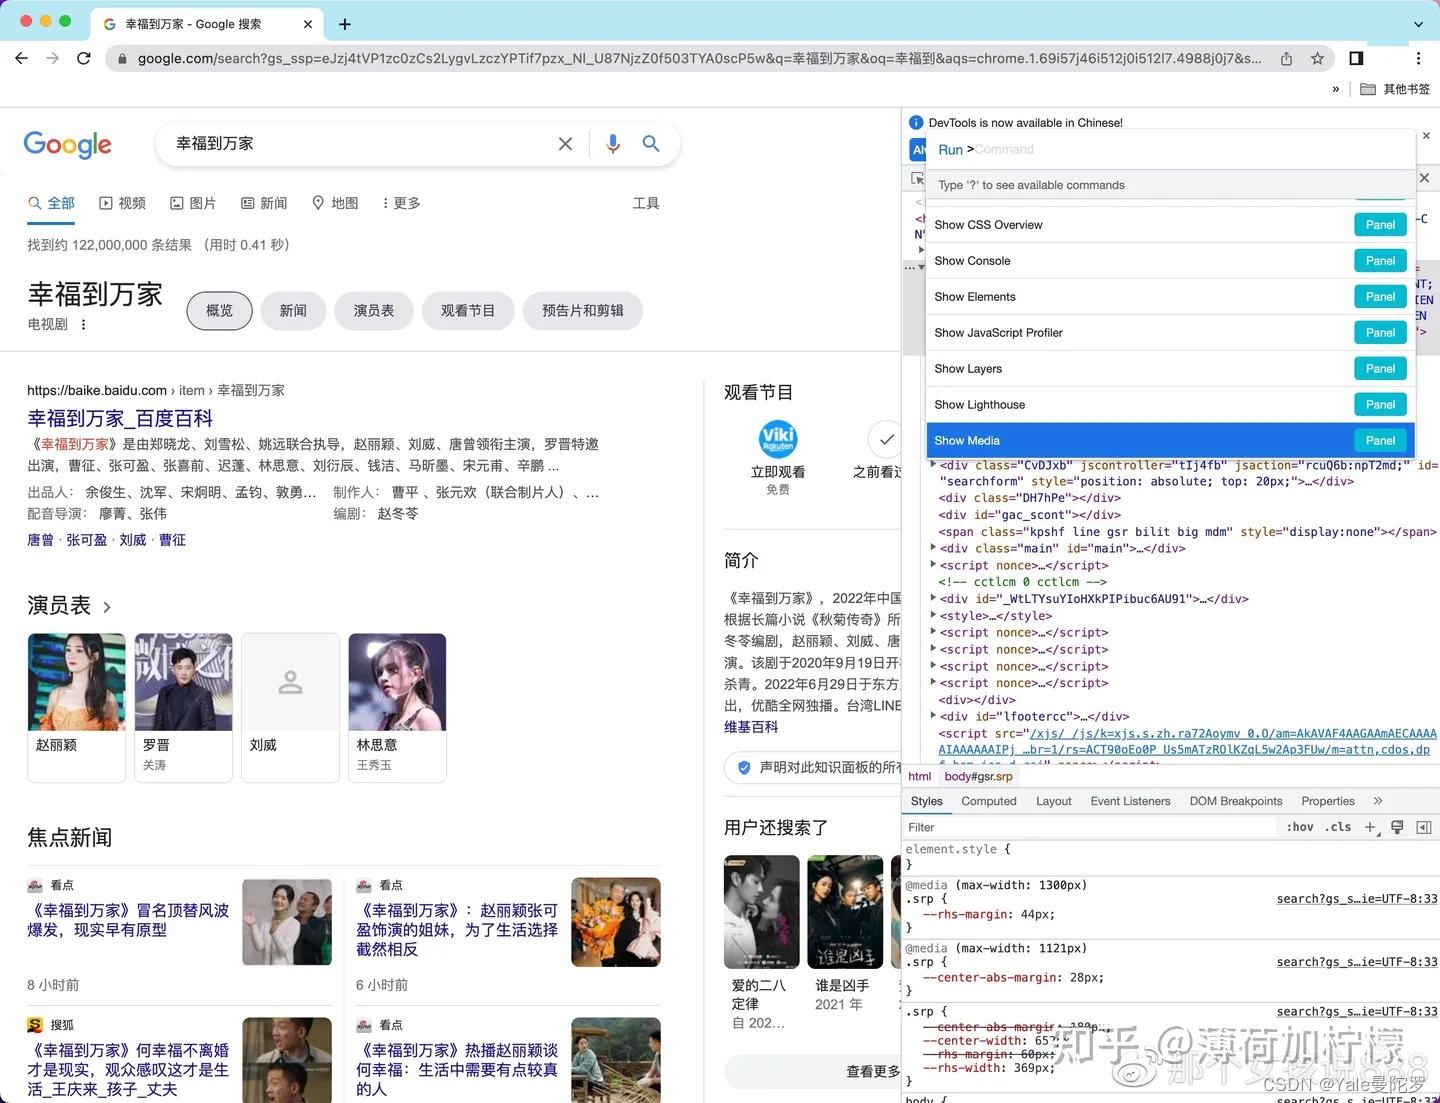Image resolution: width=1440 pixels, height=1103 pixels.
Task: Click the 赵丽颖 cast photo
Action: coord(77,682)
